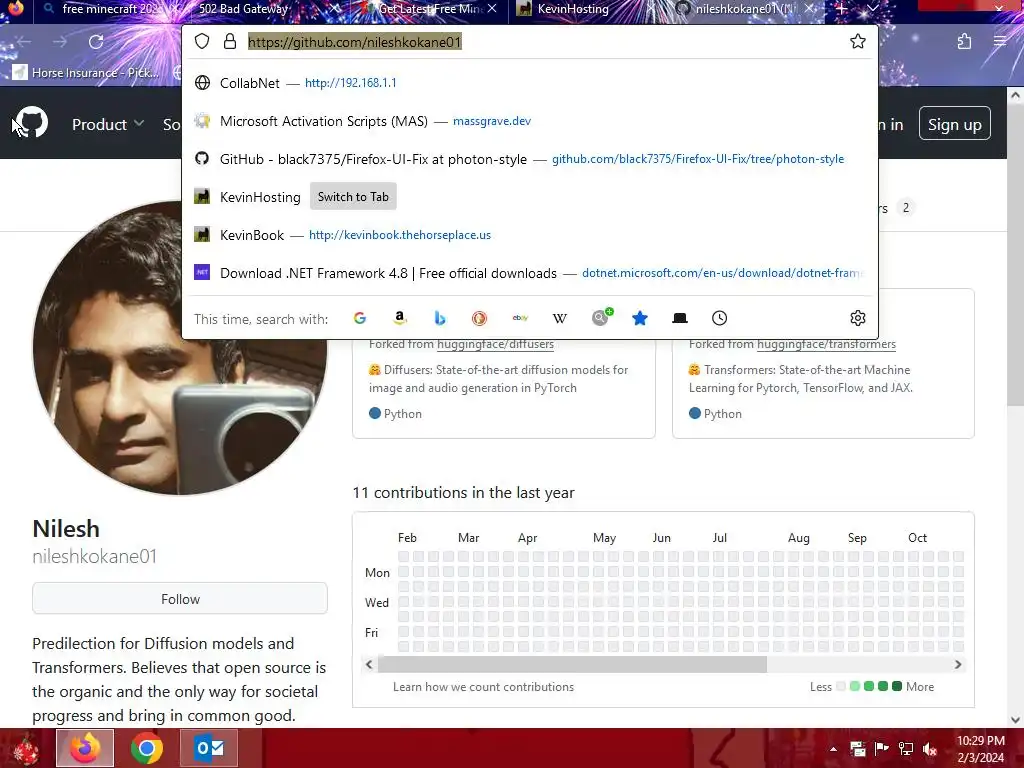Image resolution: width=1024 pixels, height=768 pixels.
Task: Open Google Chrome from the taskbar
Action: pos(147,748)
